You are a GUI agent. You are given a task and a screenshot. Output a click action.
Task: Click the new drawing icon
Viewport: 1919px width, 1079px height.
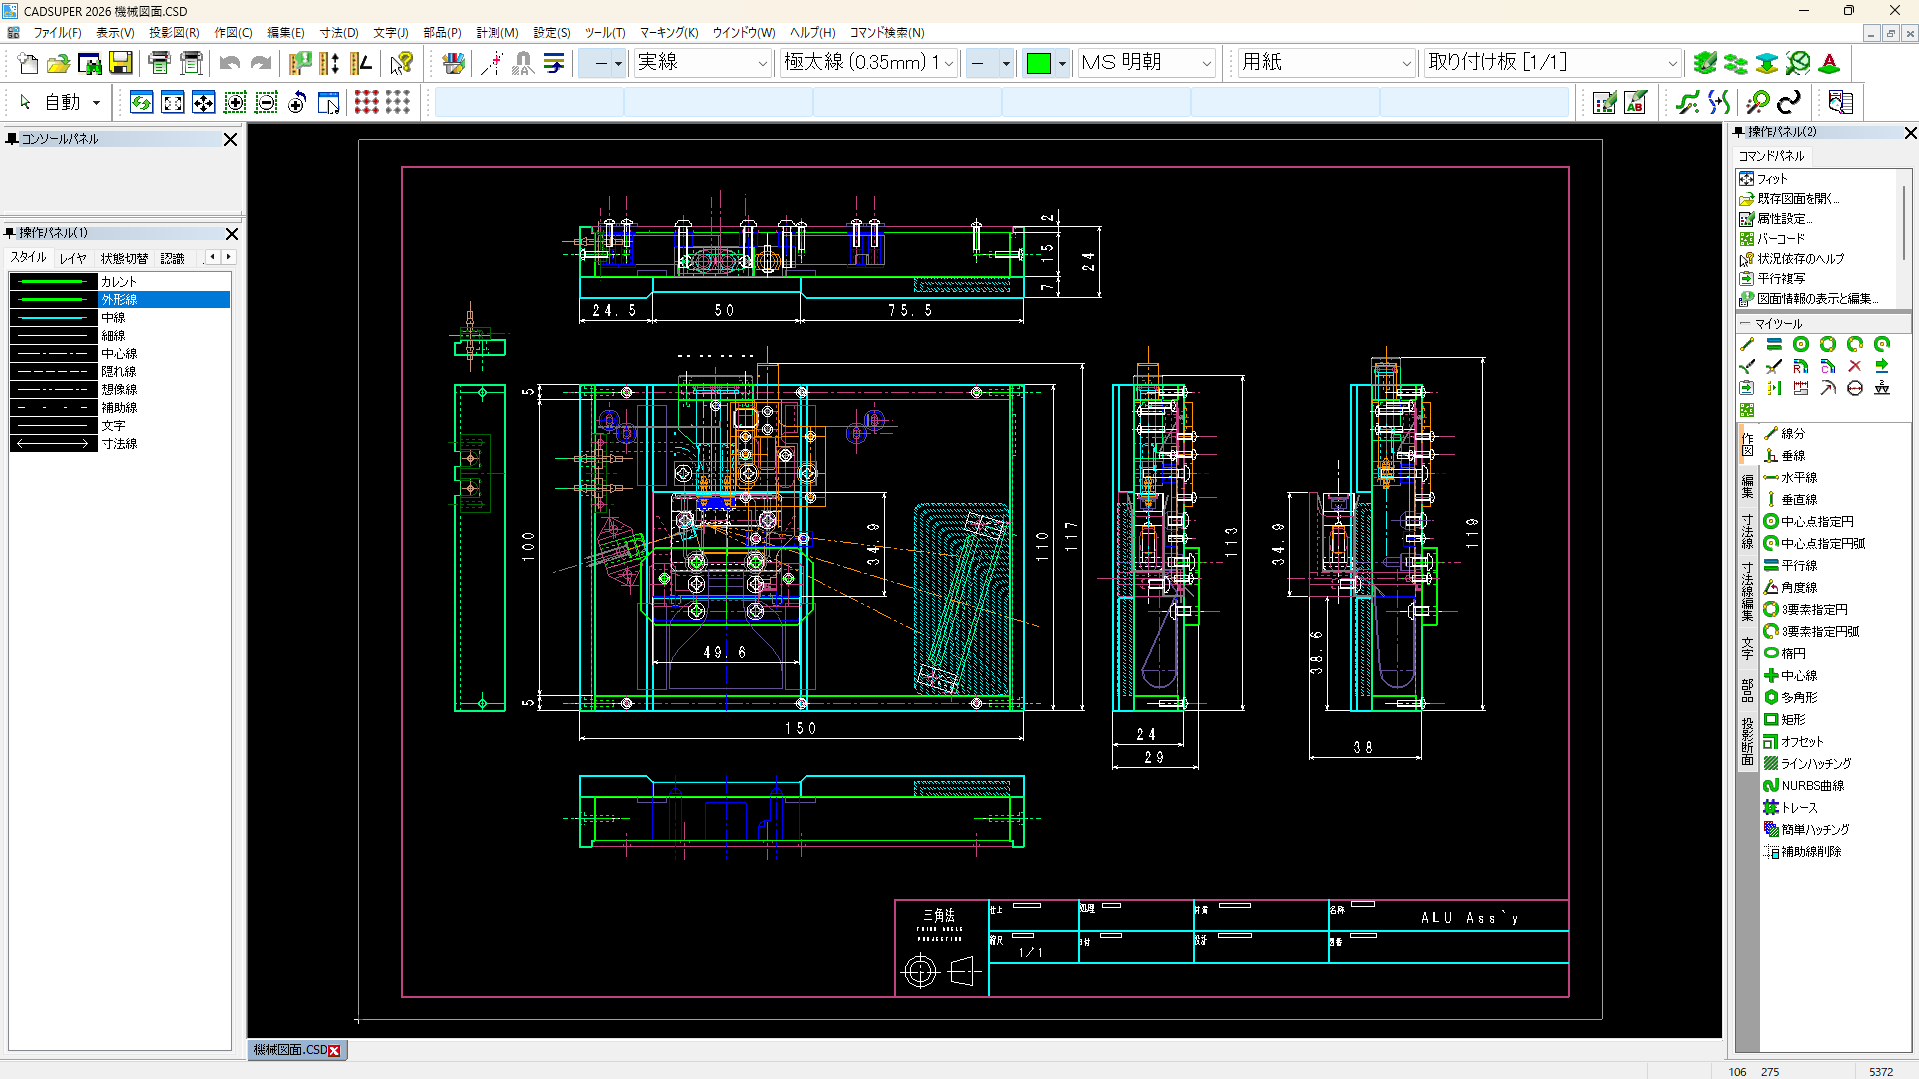[x=28, y=63]
